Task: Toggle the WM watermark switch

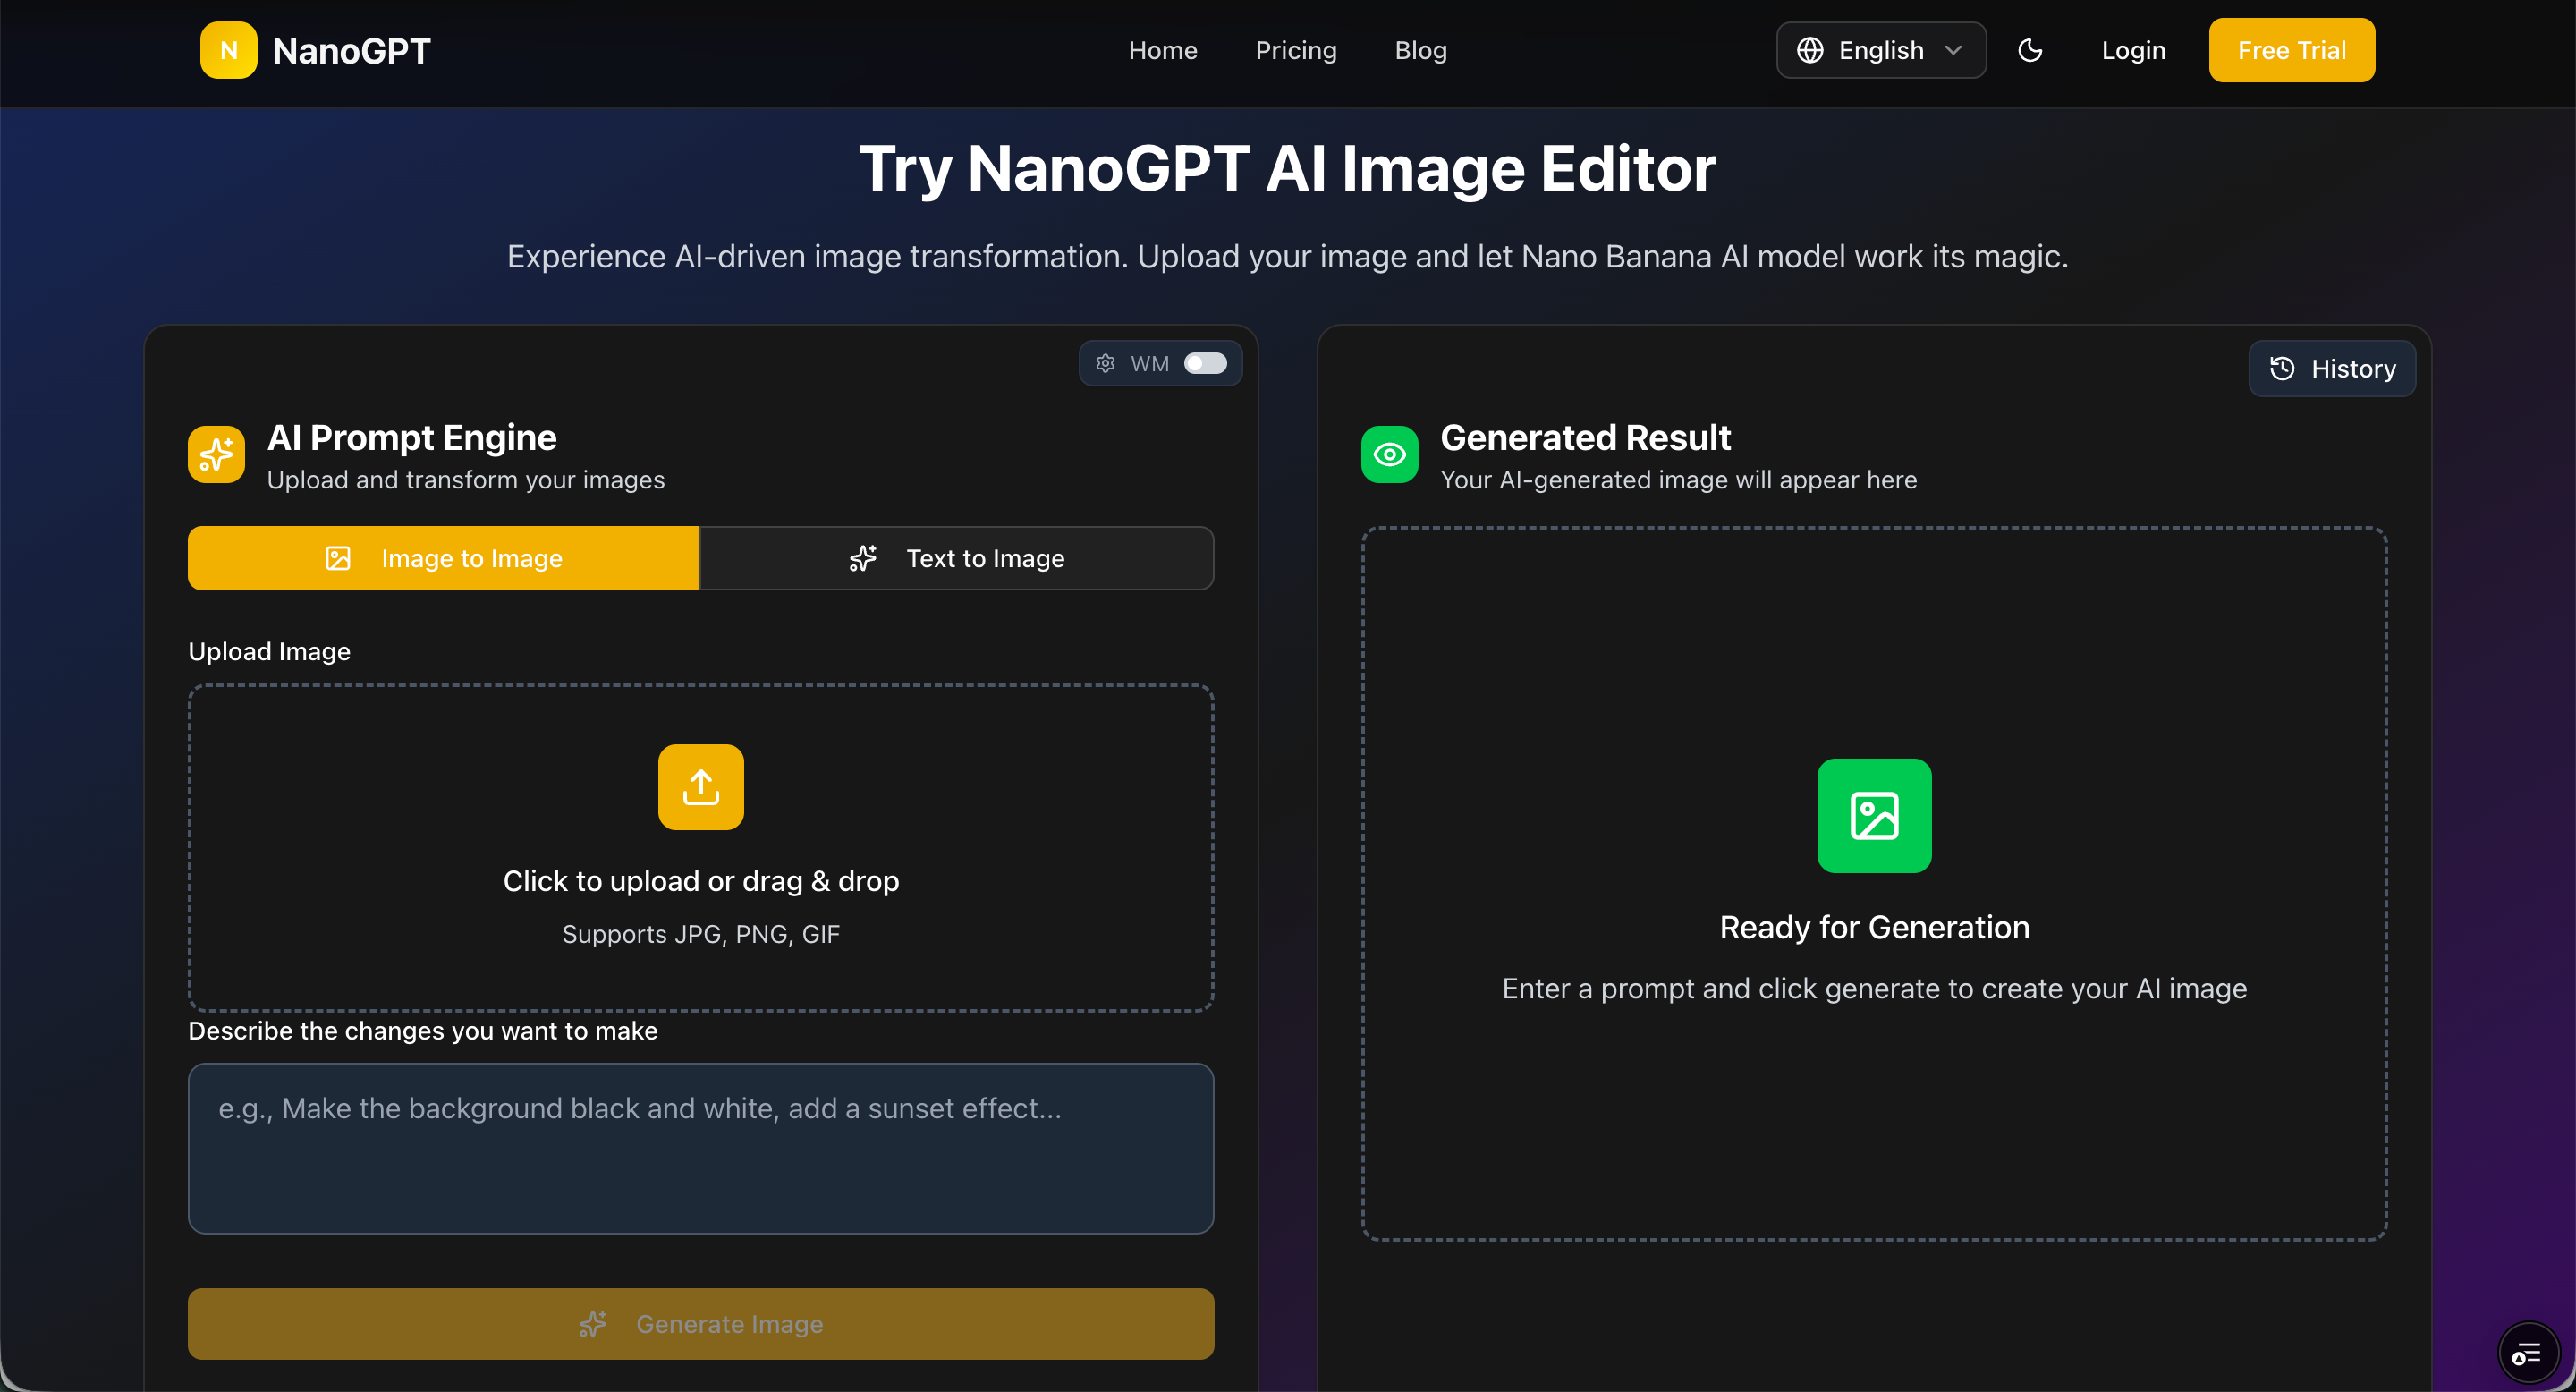Action: [x=1205, y=363]
